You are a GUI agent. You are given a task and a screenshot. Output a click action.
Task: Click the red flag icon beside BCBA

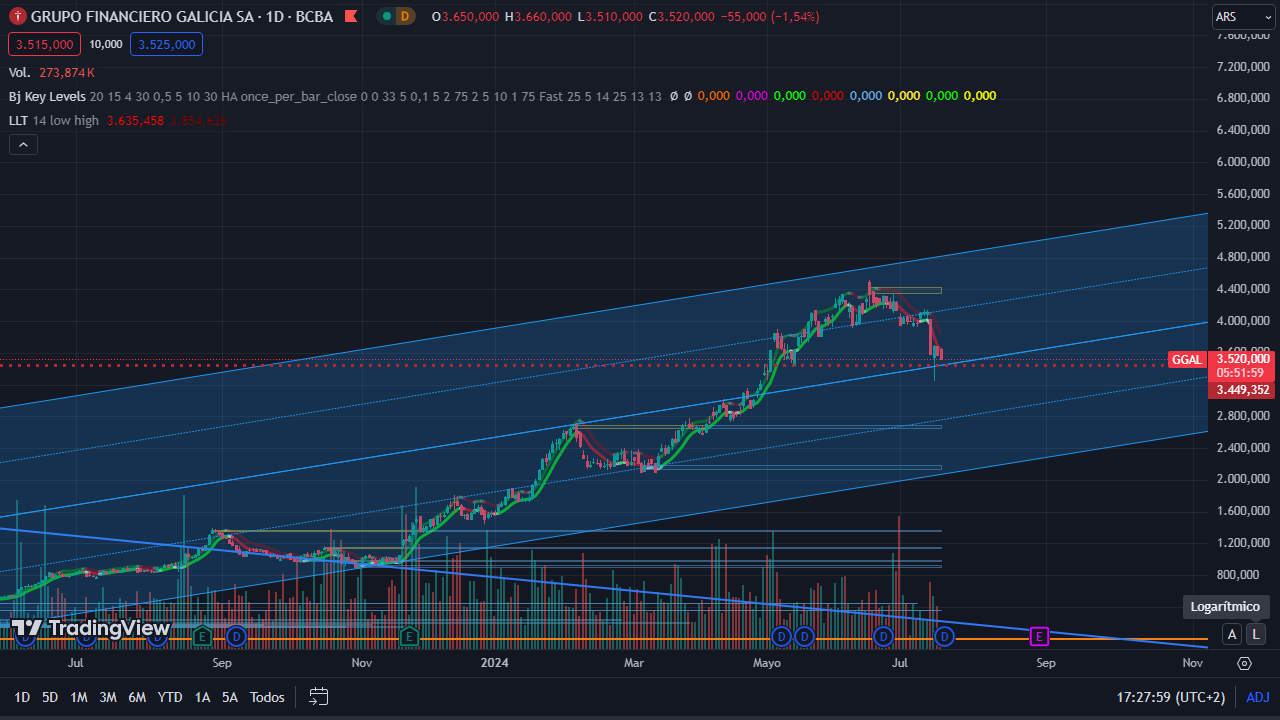point(349,16)
